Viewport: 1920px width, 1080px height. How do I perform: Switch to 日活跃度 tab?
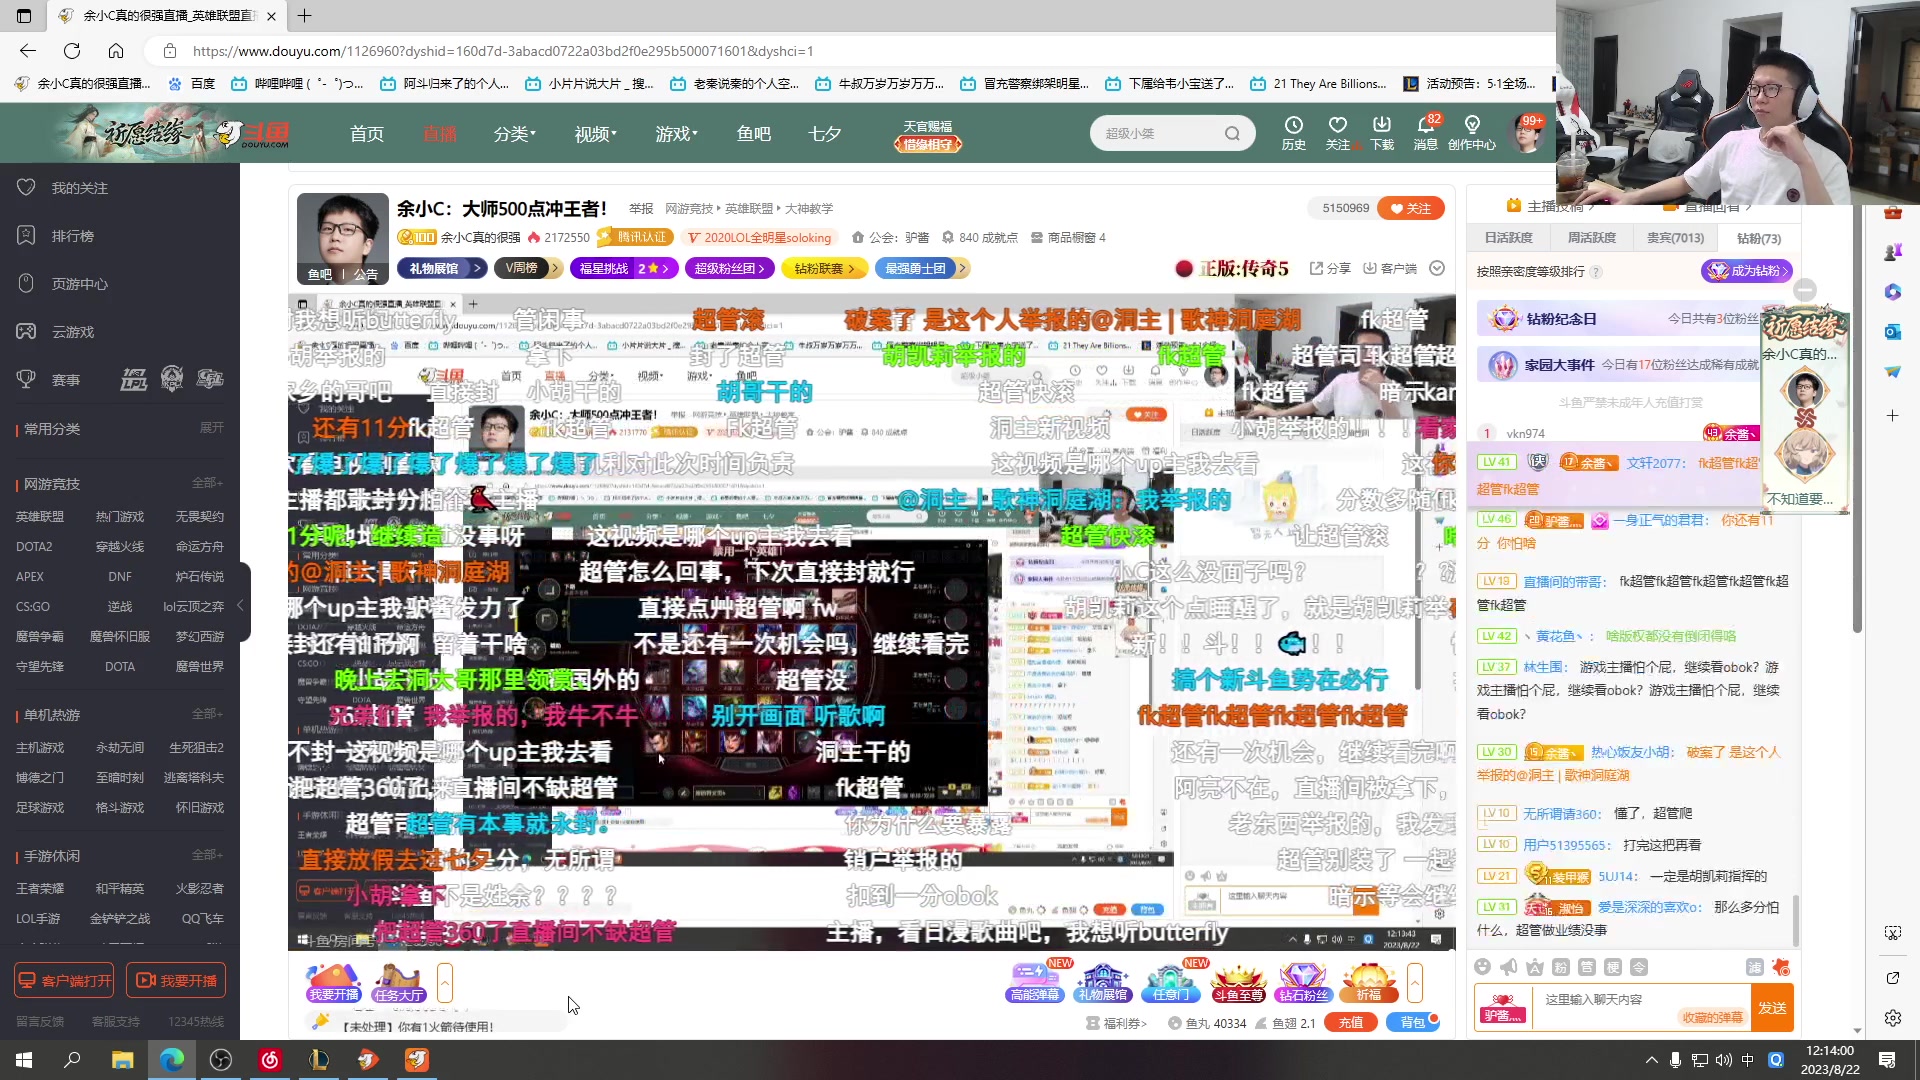(1508, 238)
